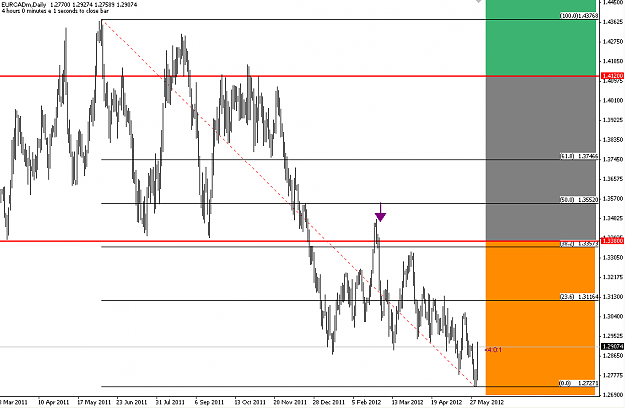The width and height of the screenshot is (625, 408).
Task: Click the gray zone rectangle between red lines
Action: pyautogui.click(x=540, y=158)
